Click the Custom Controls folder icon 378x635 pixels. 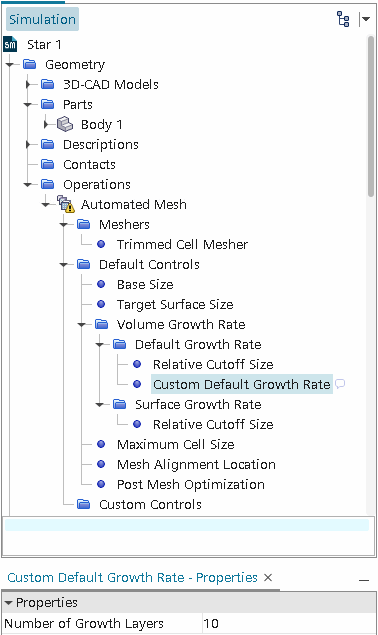click(x=83, y=504)
